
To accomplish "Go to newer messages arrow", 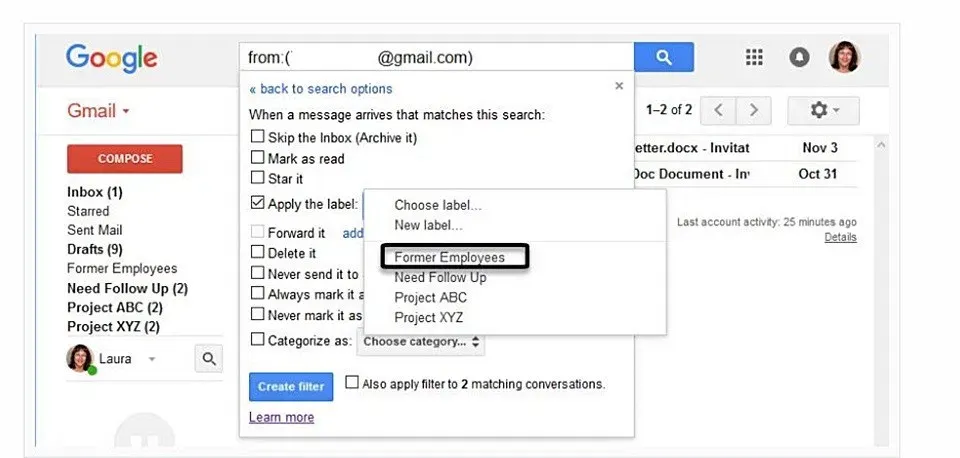I will click(720, 110).
